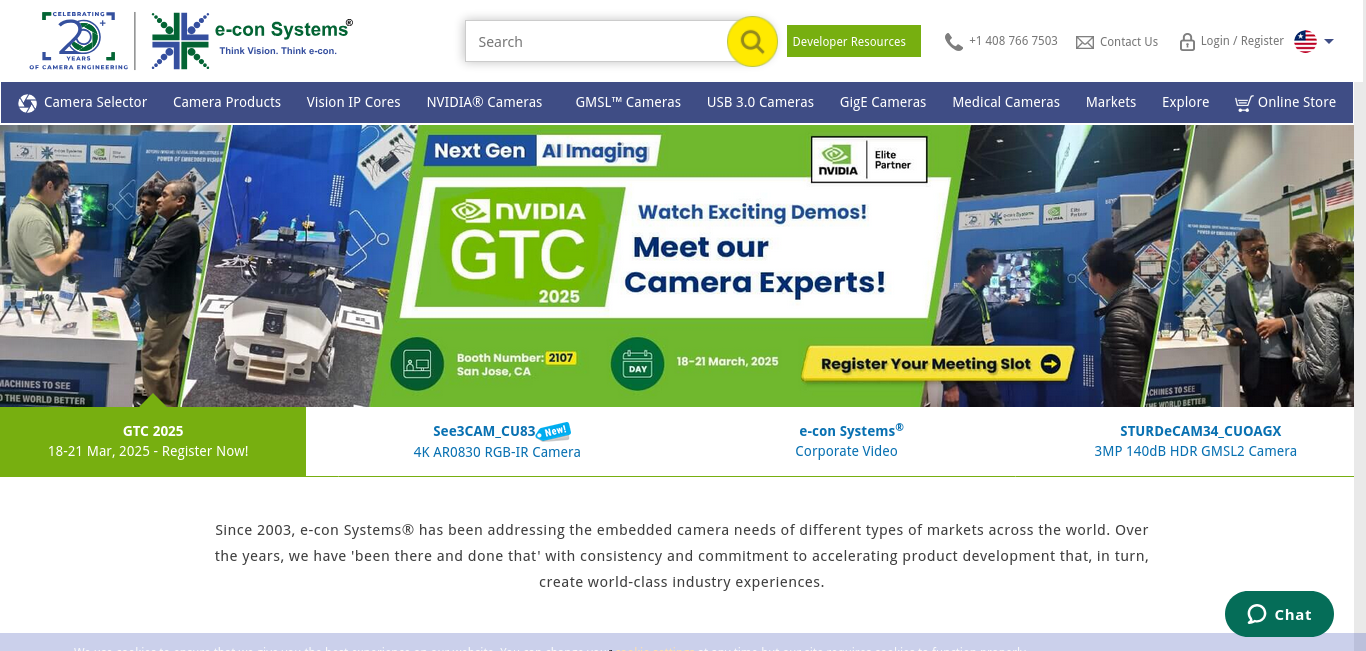Select See3CAM_CU83 slider tab

tap(497, 441)
